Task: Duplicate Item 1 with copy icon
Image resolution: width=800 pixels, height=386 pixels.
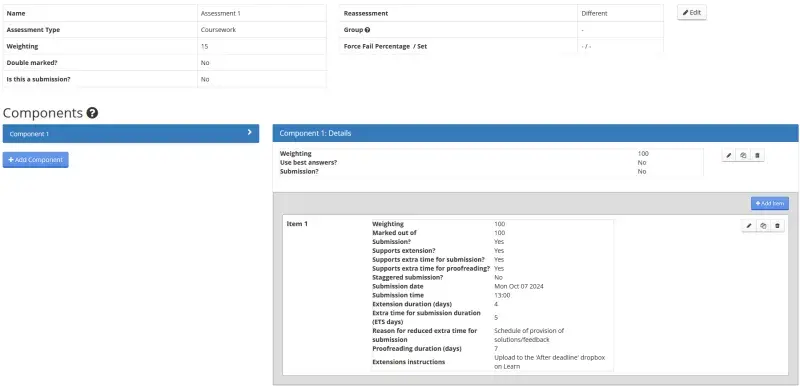Action: (763, 226)
